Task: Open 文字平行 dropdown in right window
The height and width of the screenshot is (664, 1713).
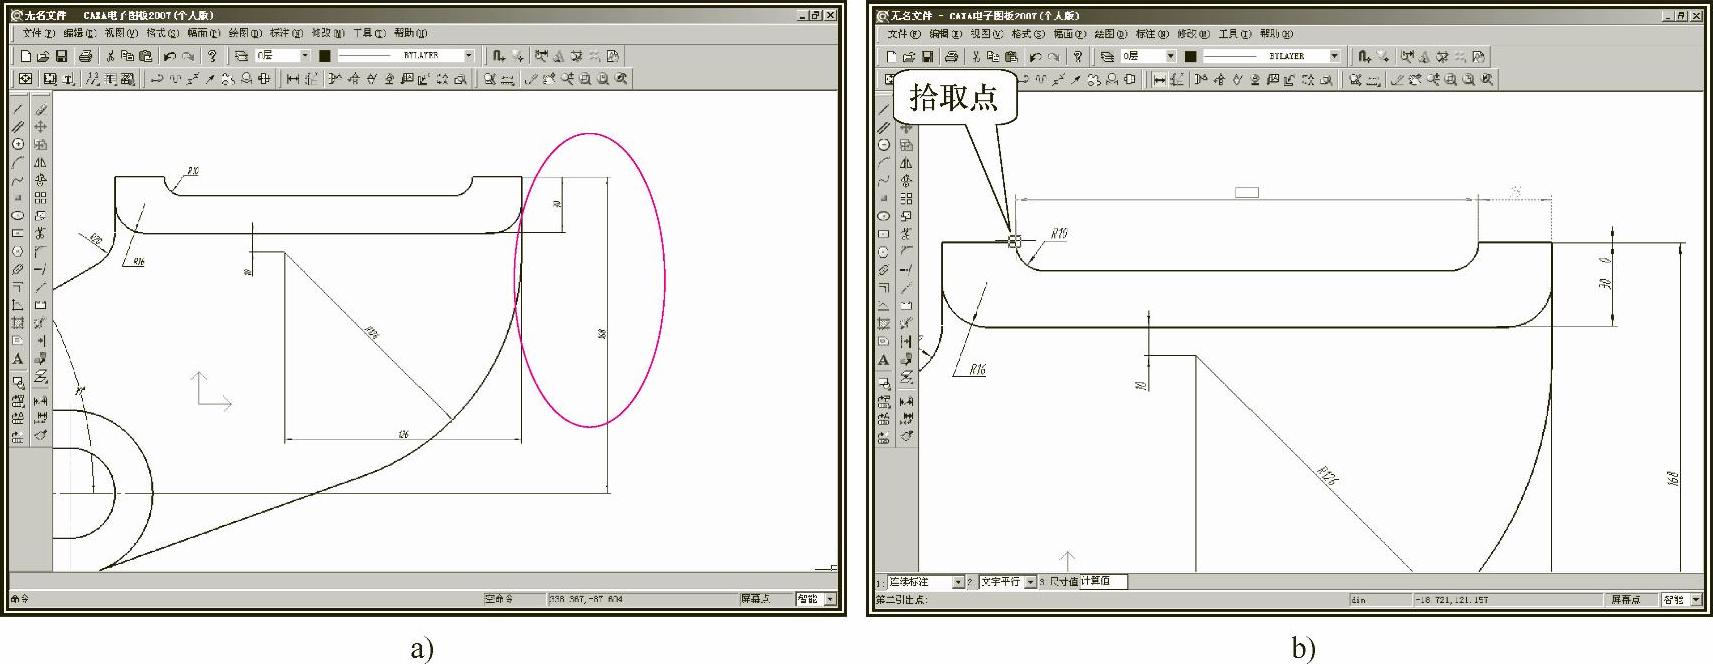Action: tap(1030, 582)
